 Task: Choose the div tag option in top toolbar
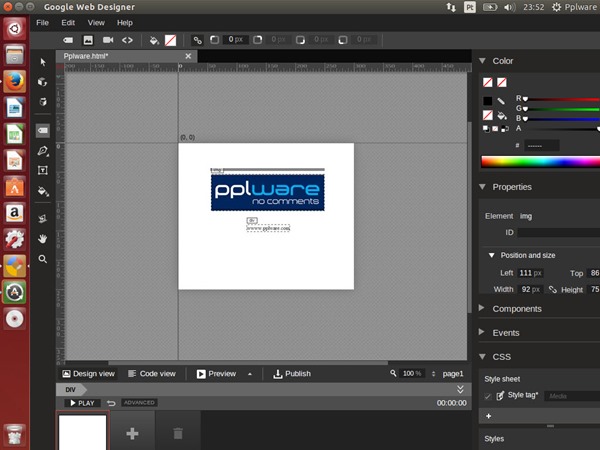click(x=68, y=40)
